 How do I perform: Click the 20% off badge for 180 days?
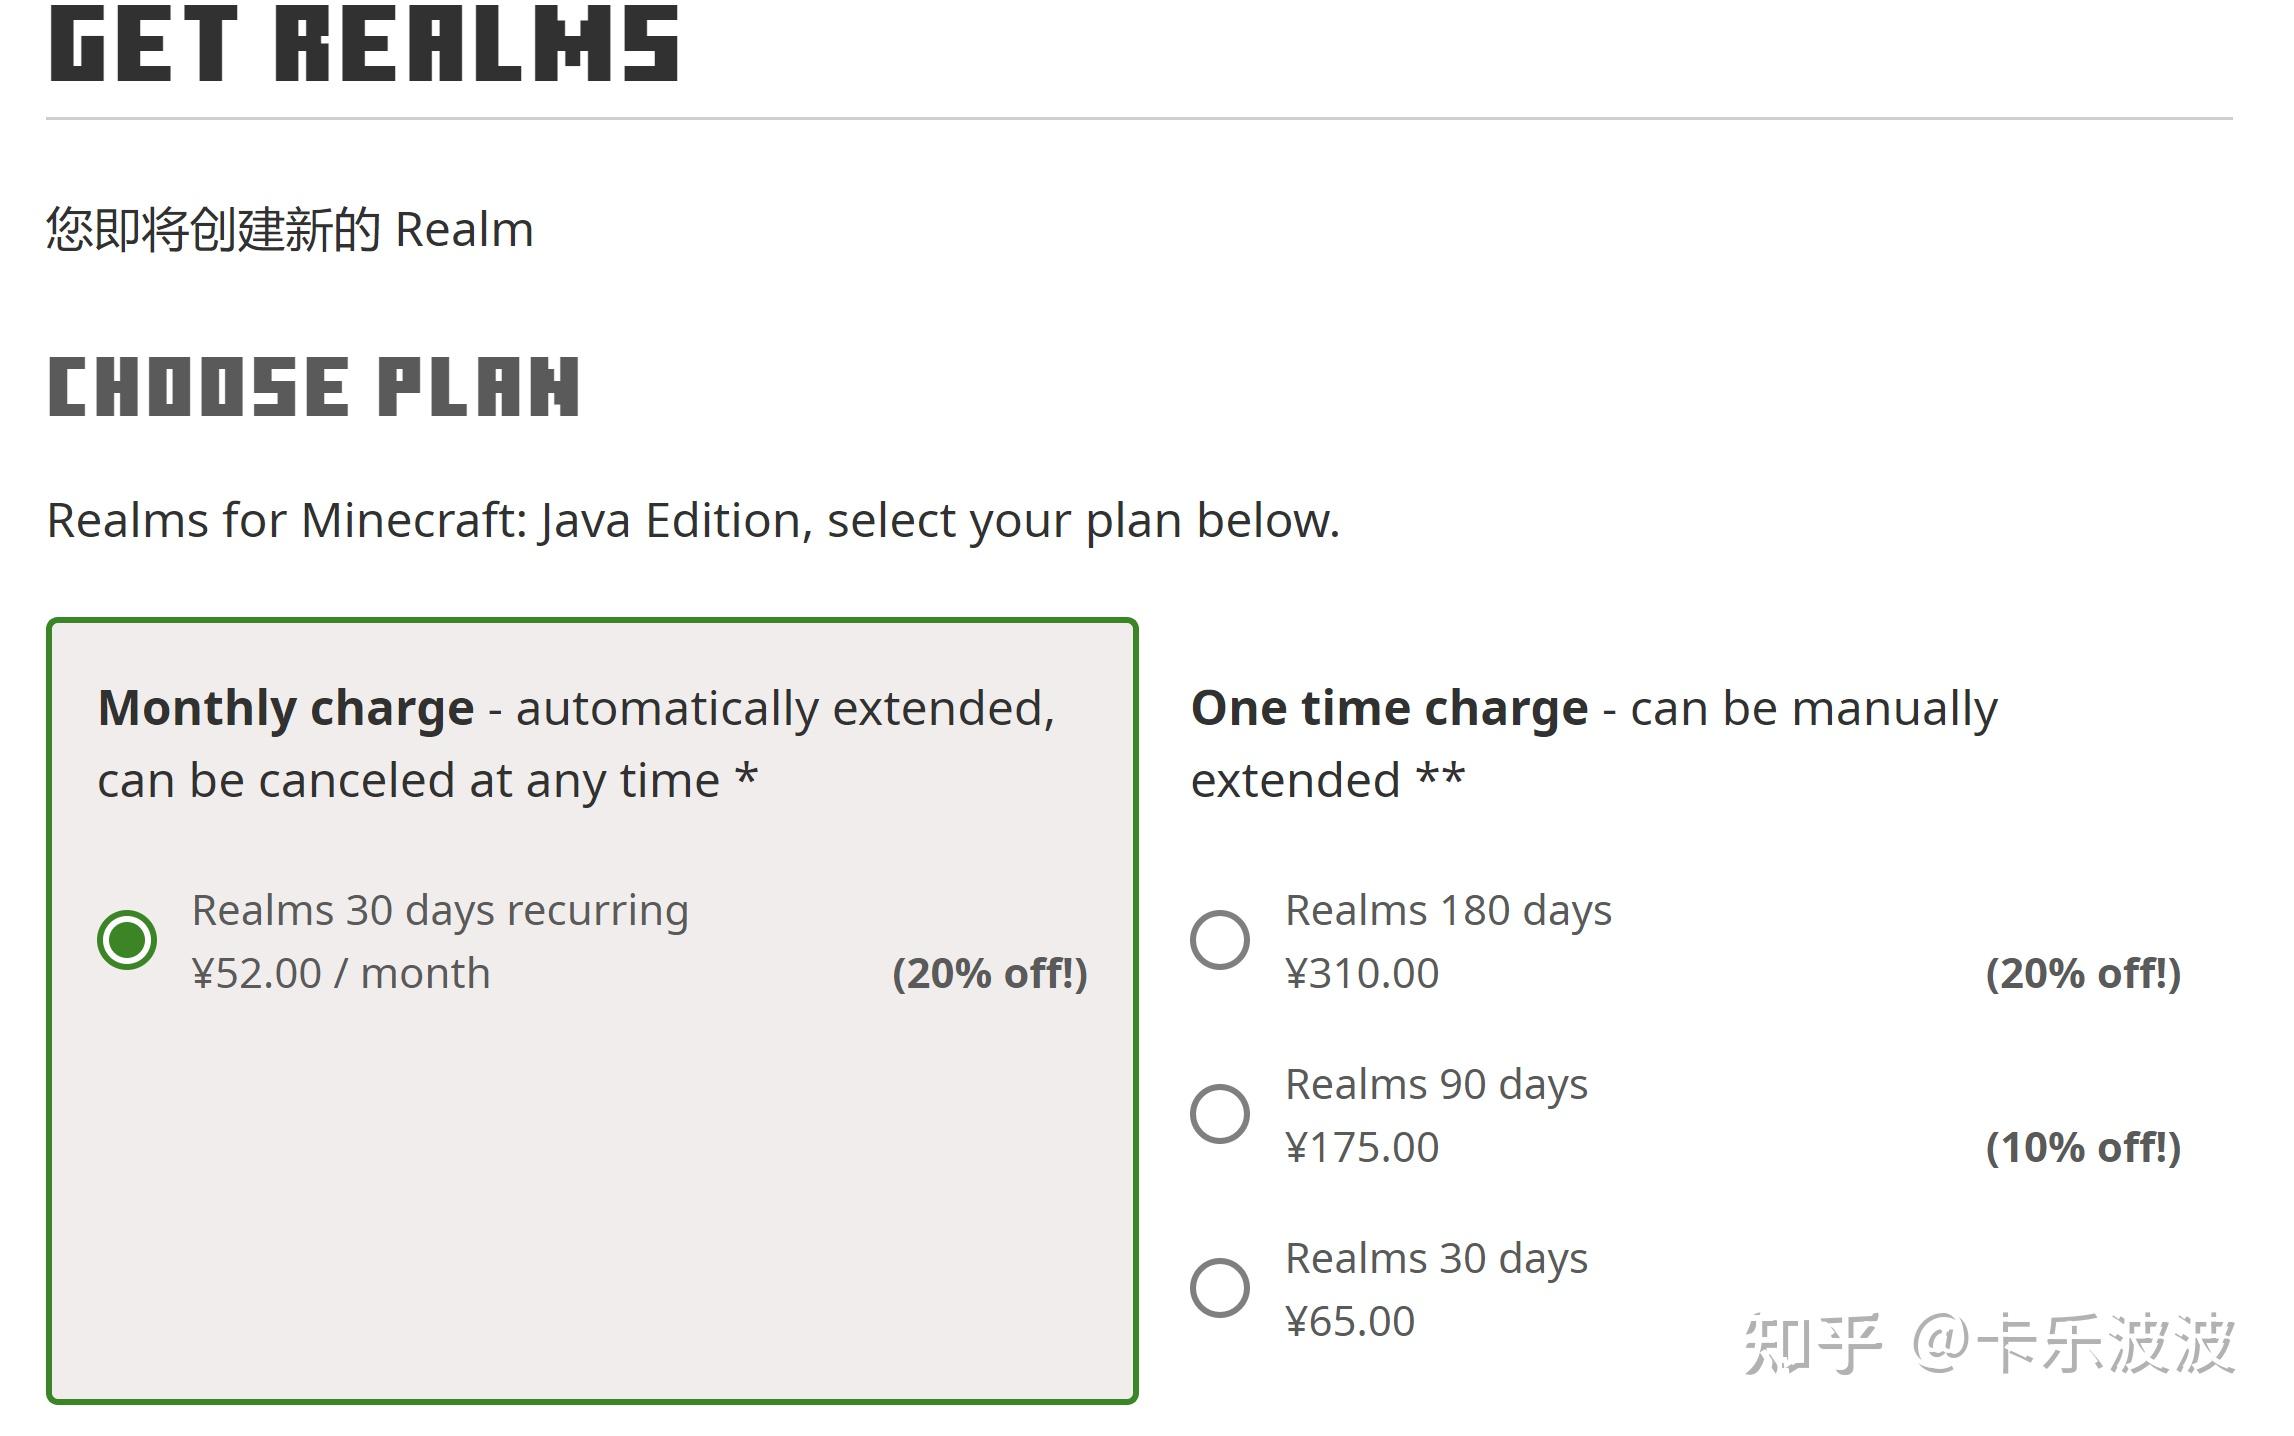[x=2083, y=973]
